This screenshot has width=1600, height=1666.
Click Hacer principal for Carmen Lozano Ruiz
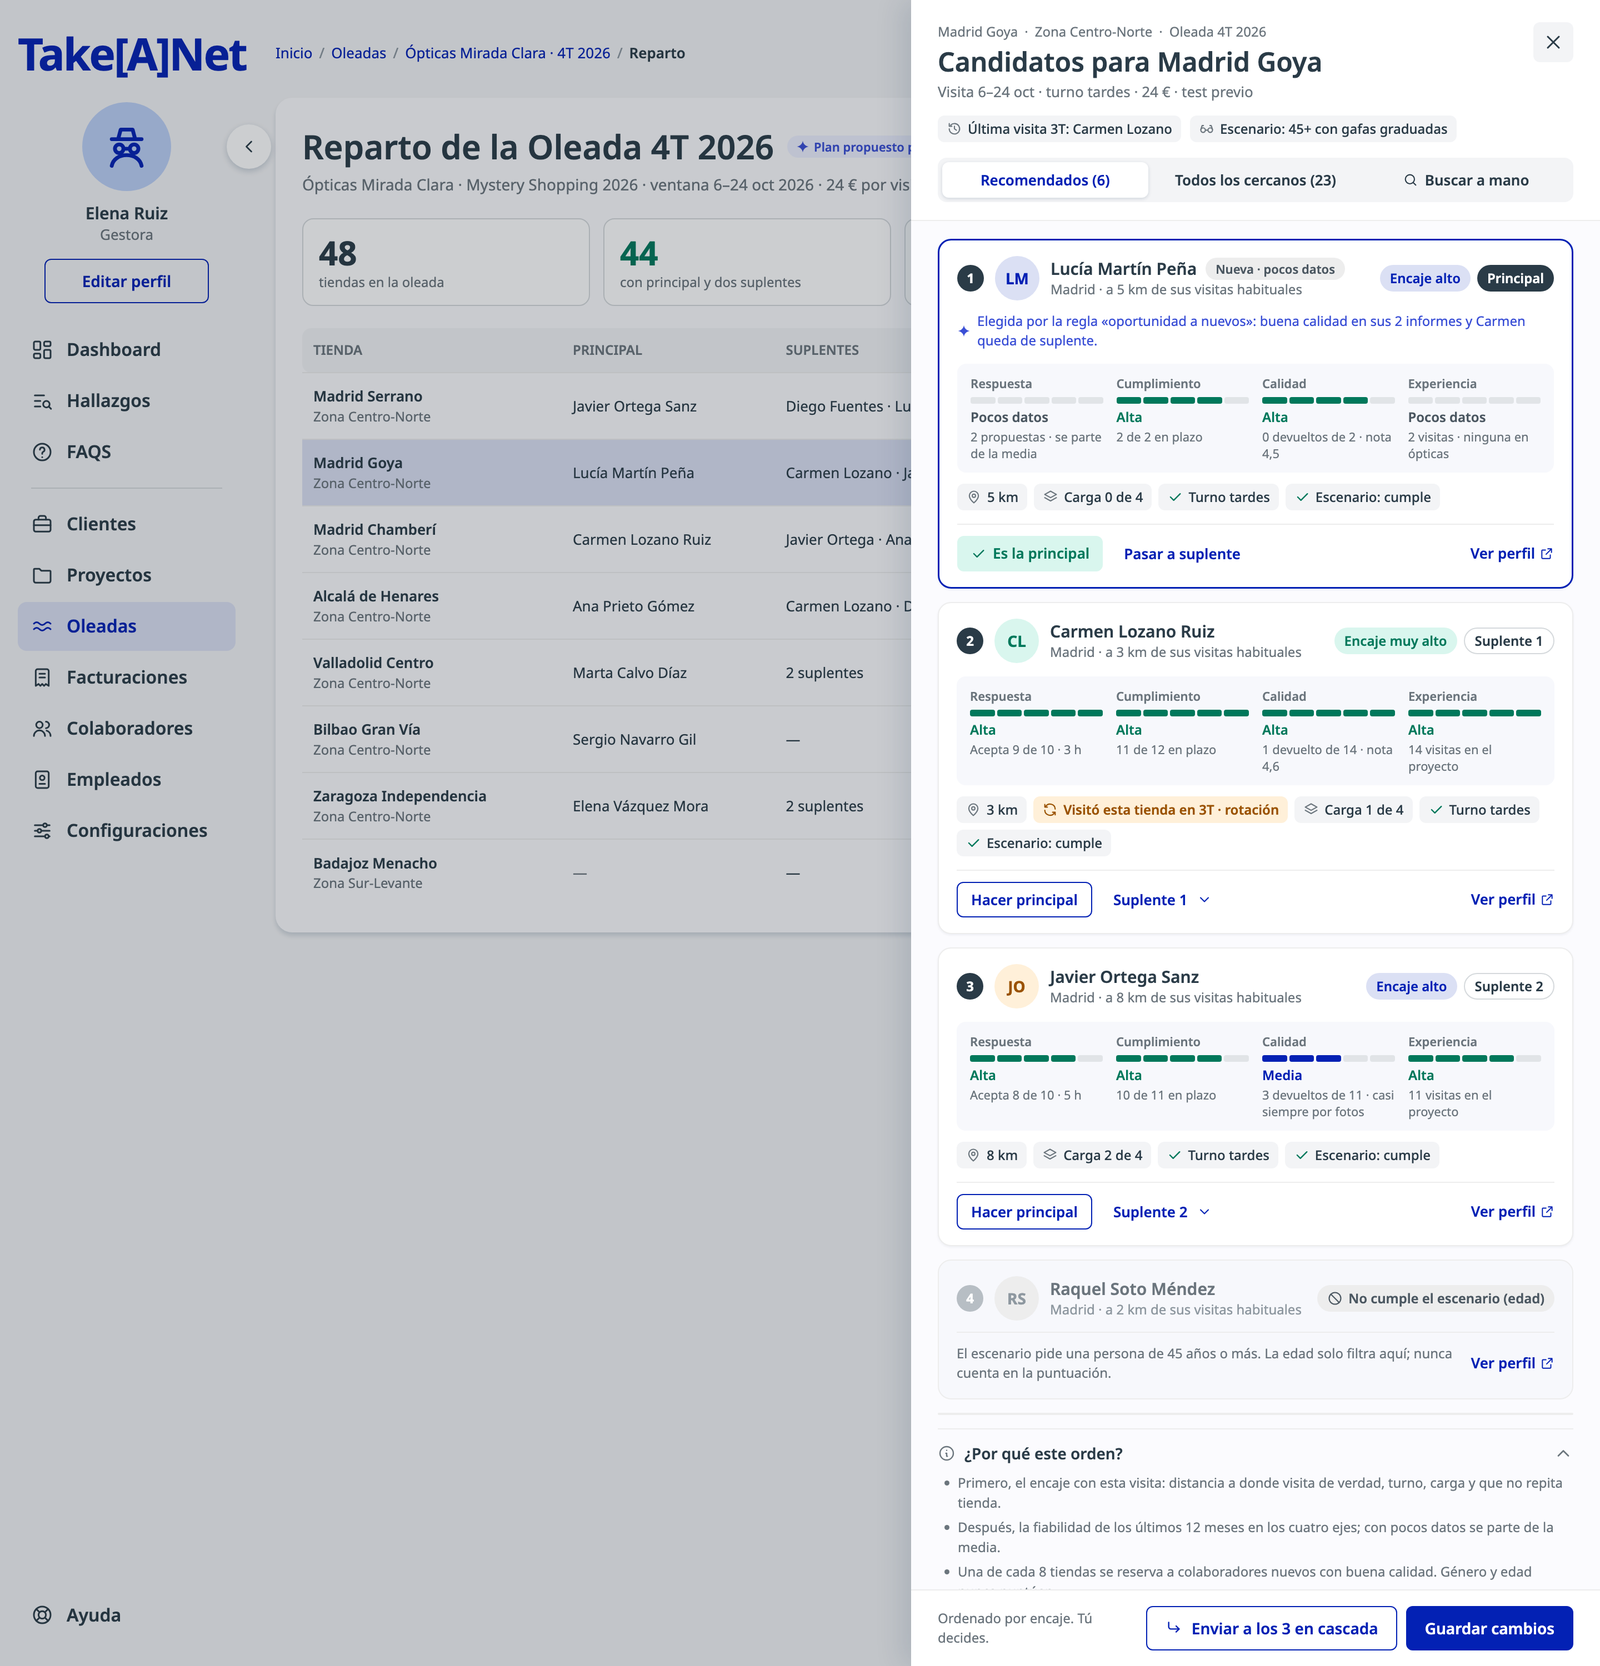[x=1024, y=900]
